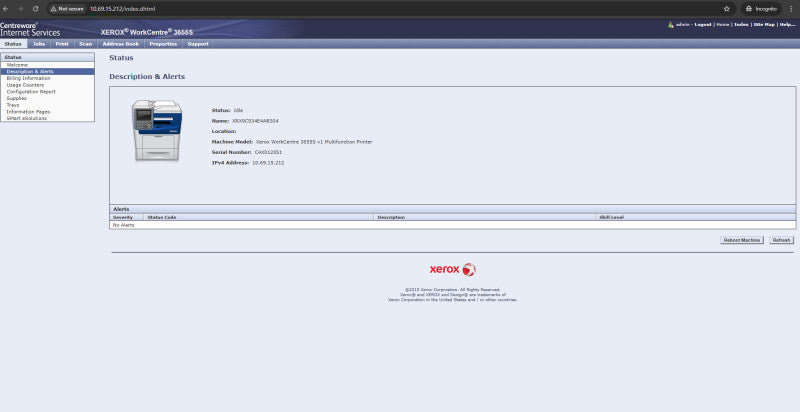Image resolution: width=800 pixels, height=412 pixels.
Task: Select the Status tab
Action: (13, 44)
